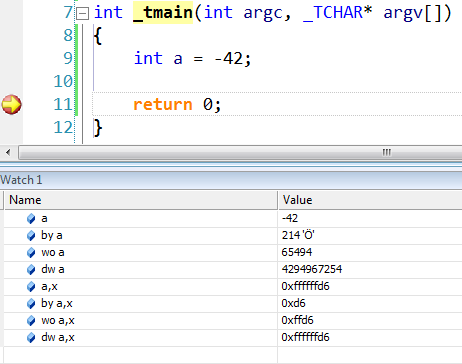Click the empty new watch entry row's Name cell
Viewport: 462px width, 364px height.
[x=141, y=355]
